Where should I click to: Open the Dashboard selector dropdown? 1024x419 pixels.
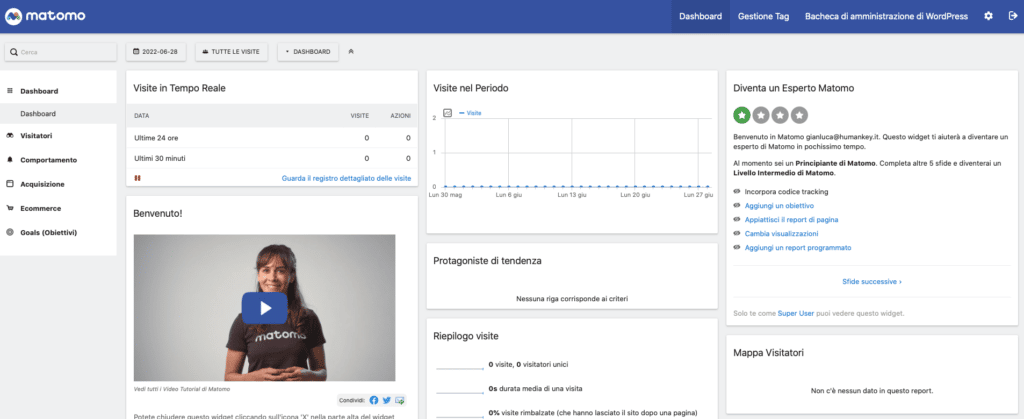coord(307,51)
